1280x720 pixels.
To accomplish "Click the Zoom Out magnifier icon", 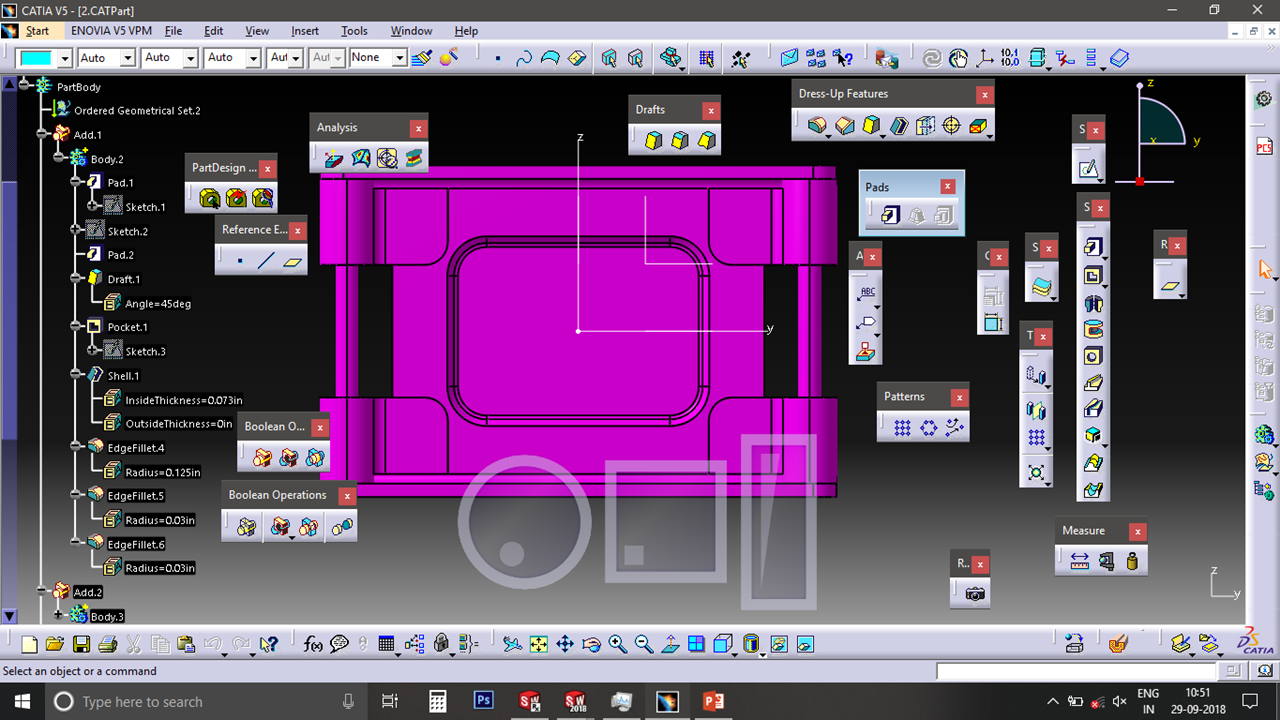I will coord(643,644).
